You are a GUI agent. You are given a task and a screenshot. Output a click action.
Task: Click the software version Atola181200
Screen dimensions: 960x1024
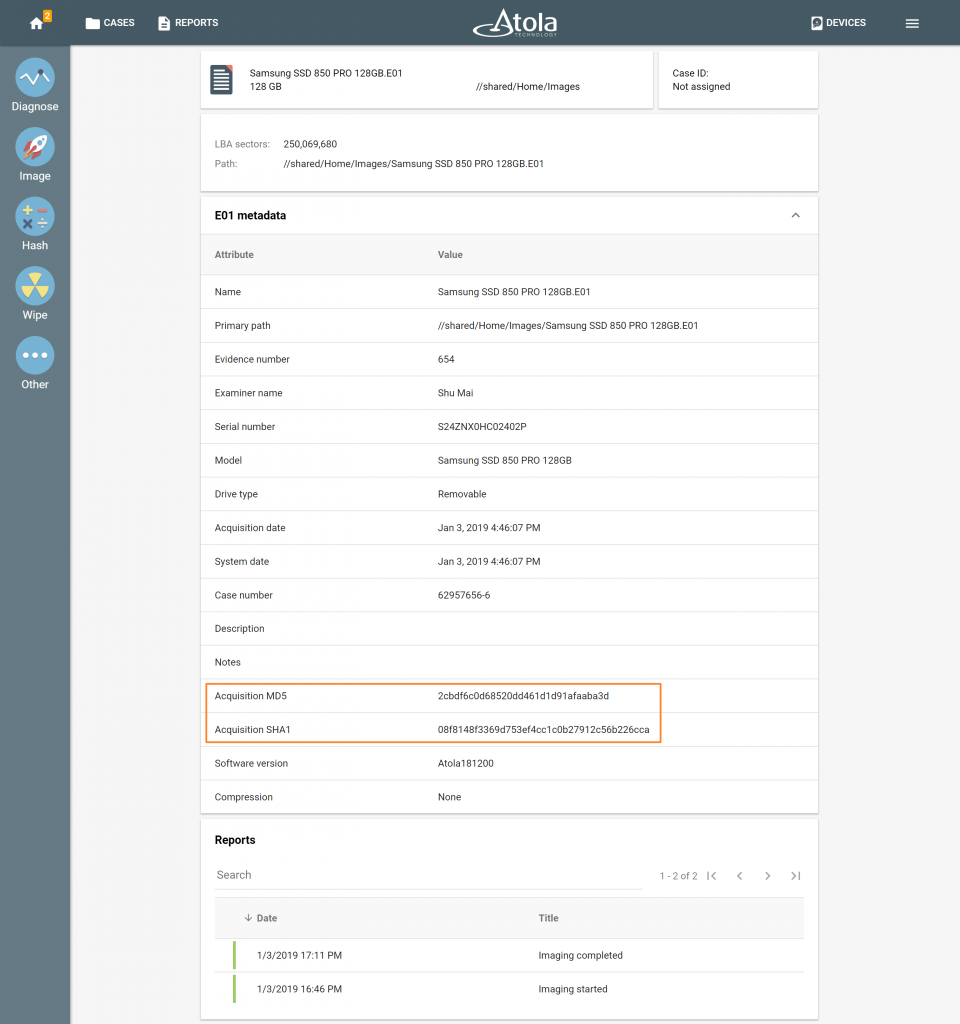click(466, 763)
